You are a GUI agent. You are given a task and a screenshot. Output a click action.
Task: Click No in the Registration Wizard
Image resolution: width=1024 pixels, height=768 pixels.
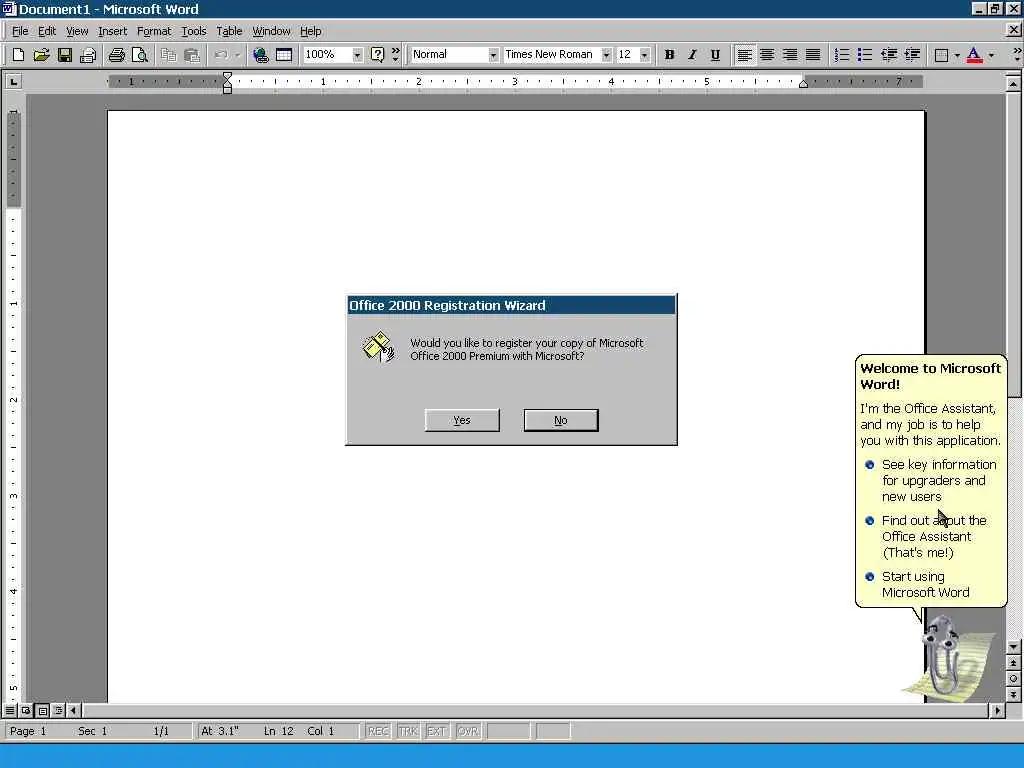pyautogui.click(x=560, y=420)
